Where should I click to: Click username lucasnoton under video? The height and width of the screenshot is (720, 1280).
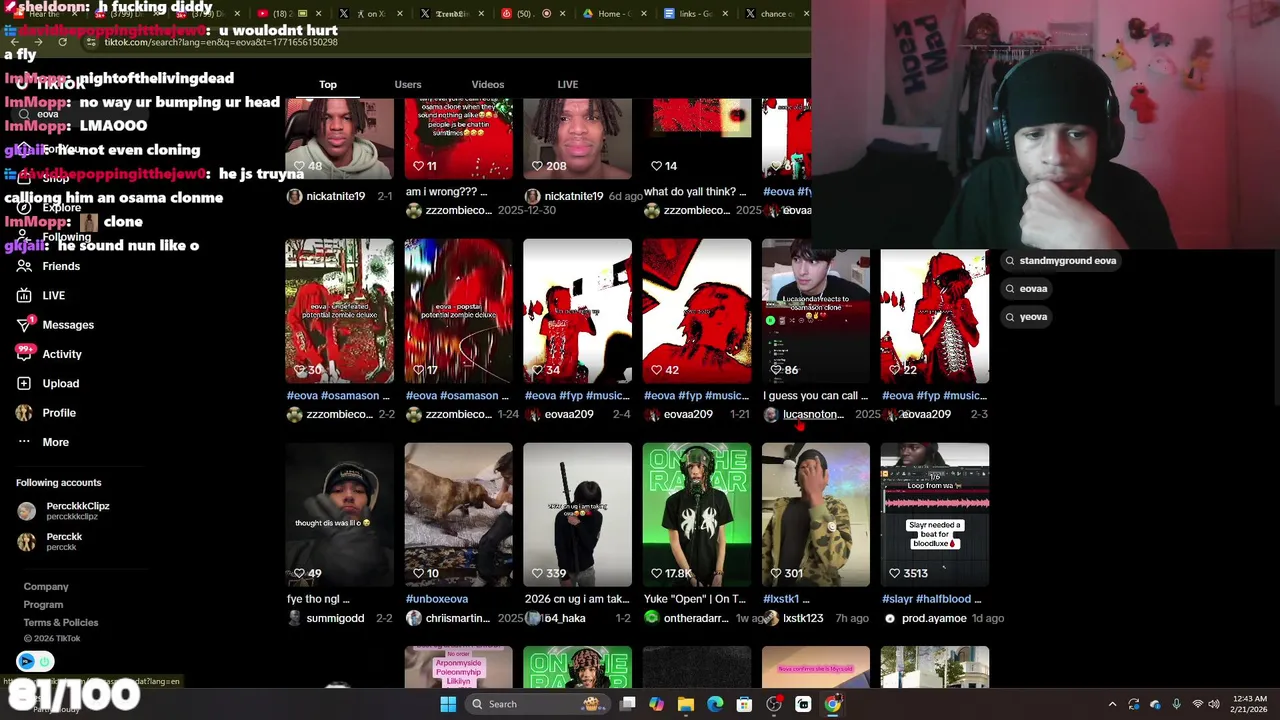(x=813, y=414)
